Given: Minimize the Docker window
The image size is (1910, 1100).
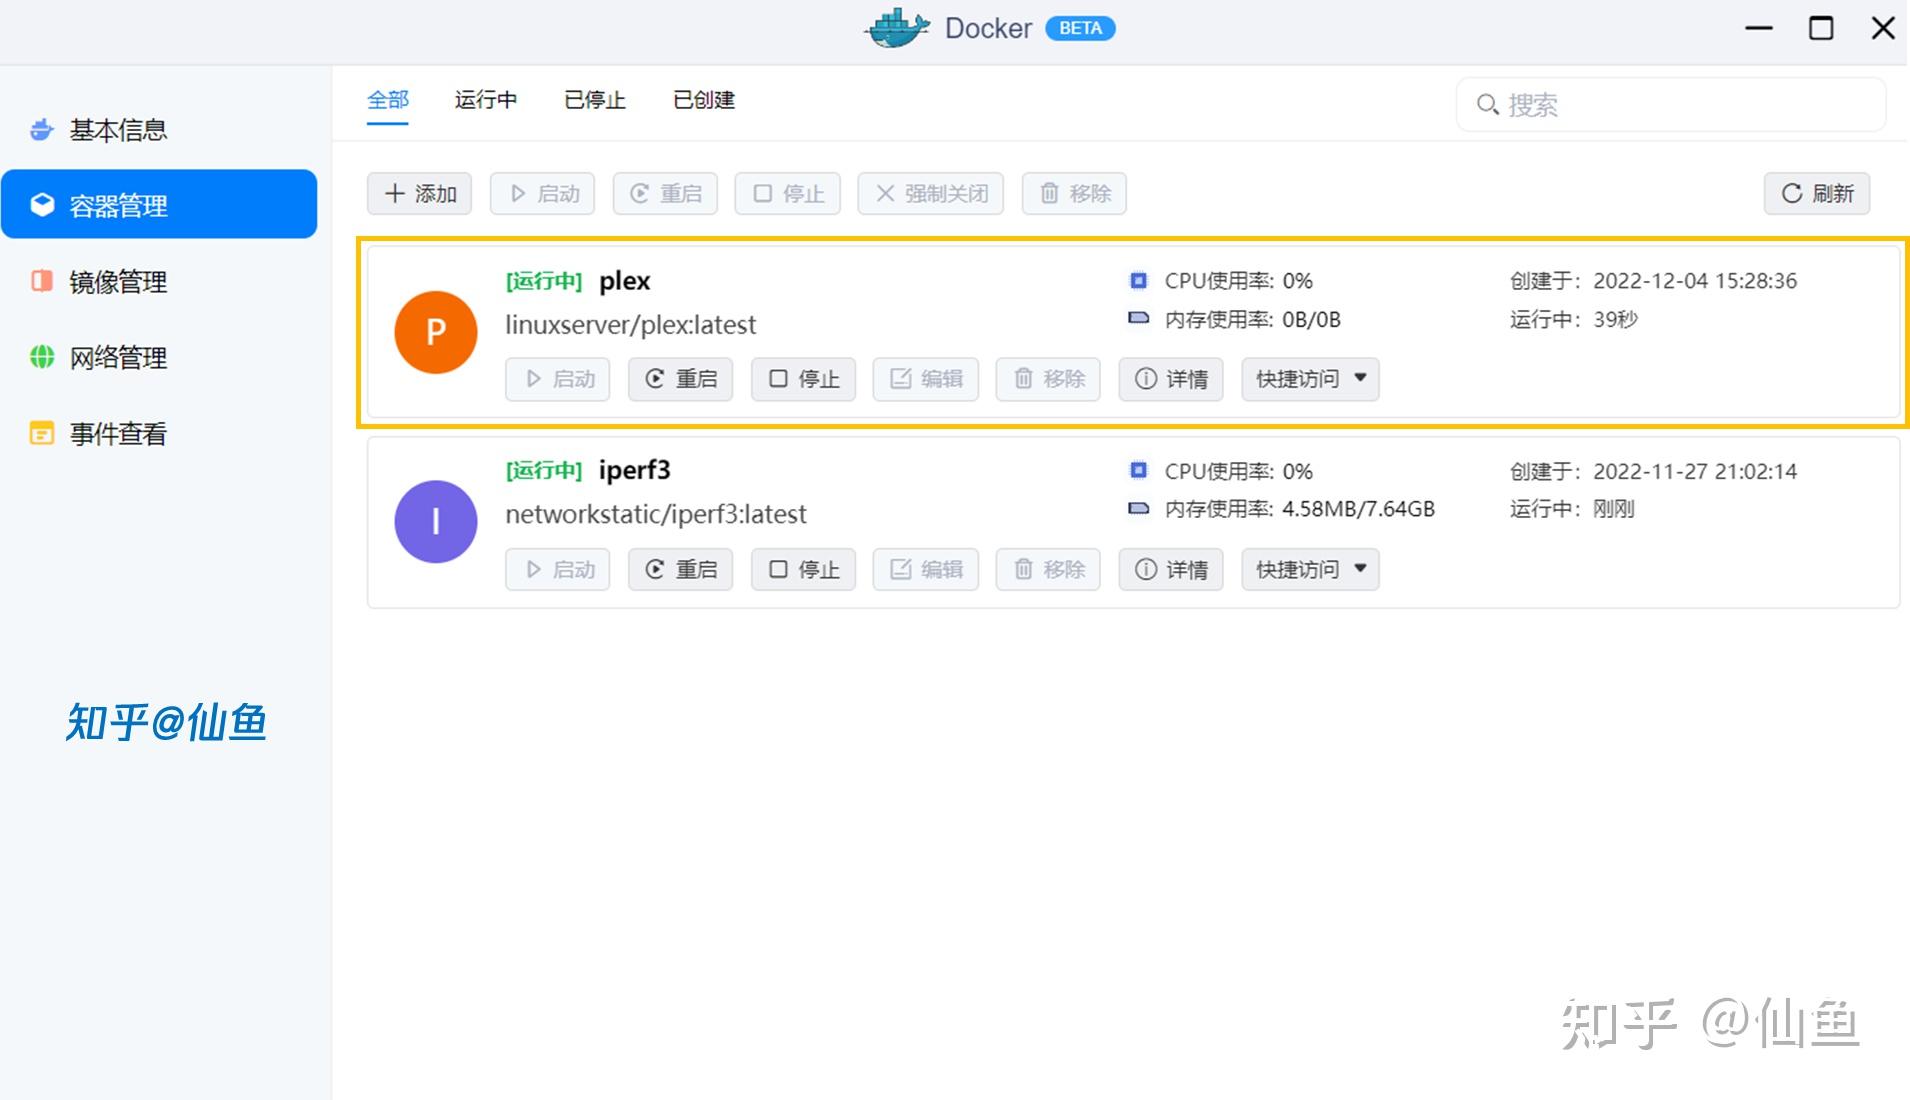Looking at the screenshot, I should coord(1759,28).
